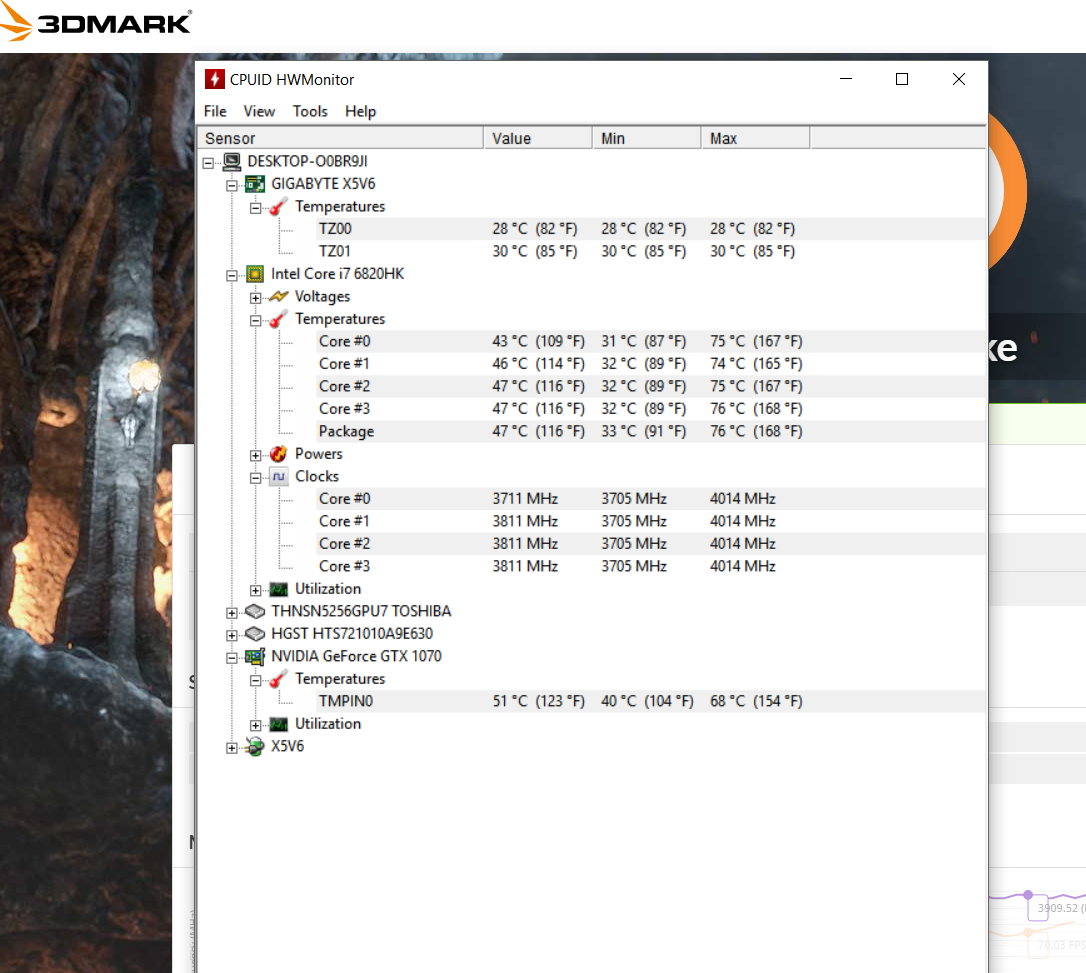Expand the Powers branch
Image resolution: width=1086 pixels, height=973 pixels.
click(256, 455)
